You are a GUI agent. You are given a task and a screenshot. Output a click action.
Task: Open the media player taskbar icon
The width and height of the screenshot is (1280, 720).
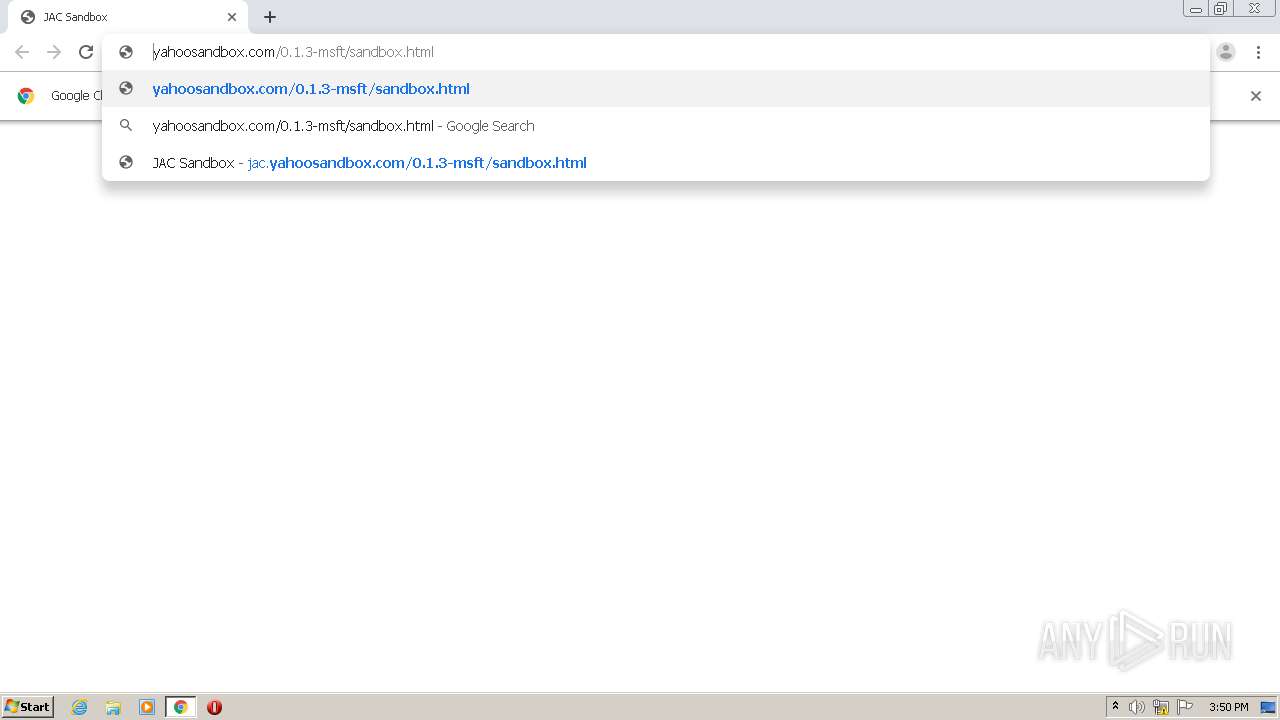point(147,707)
